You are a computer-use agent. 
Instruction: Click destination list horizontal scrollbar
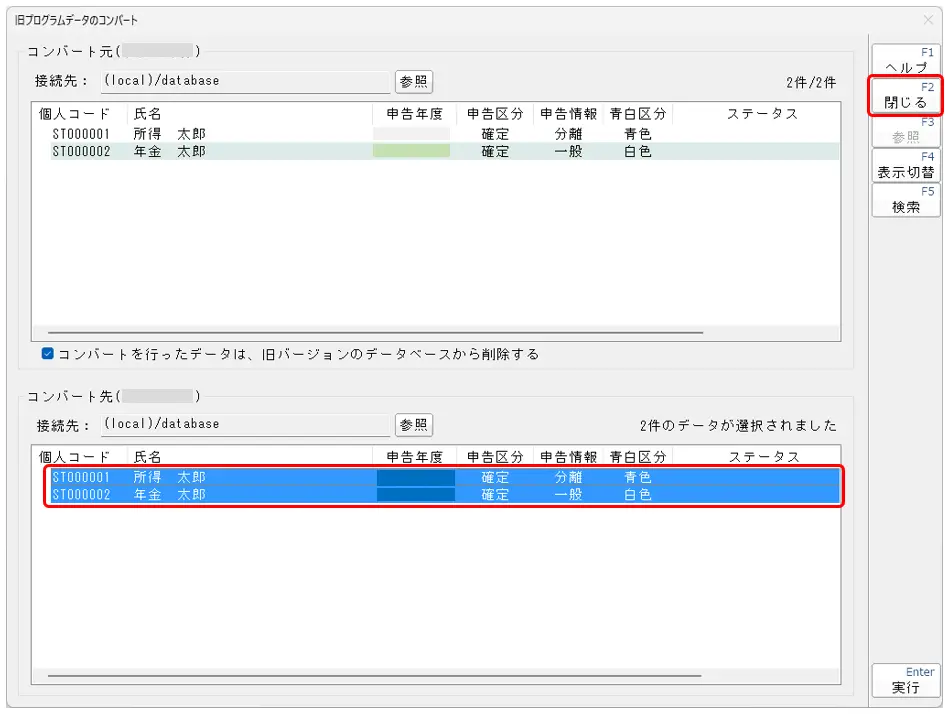click(375, 676)
